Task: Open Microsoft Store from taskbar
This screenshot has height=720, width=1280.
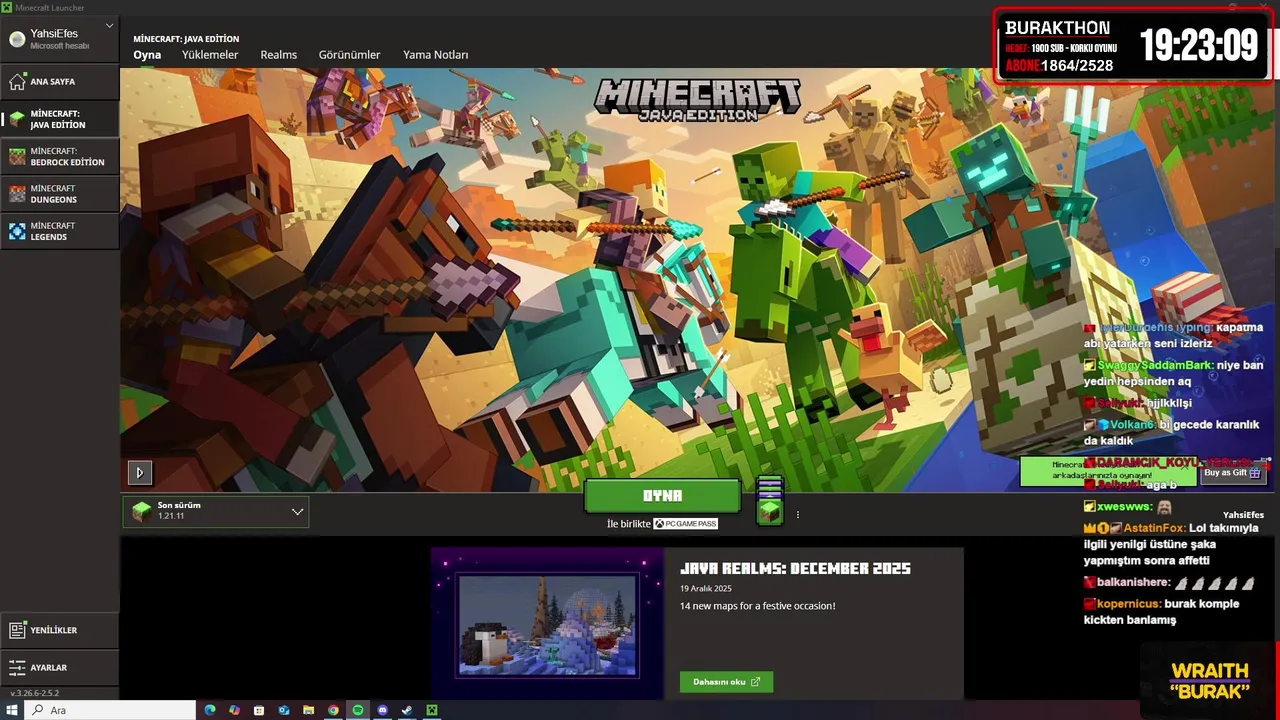Action: [x=259, y=710]
